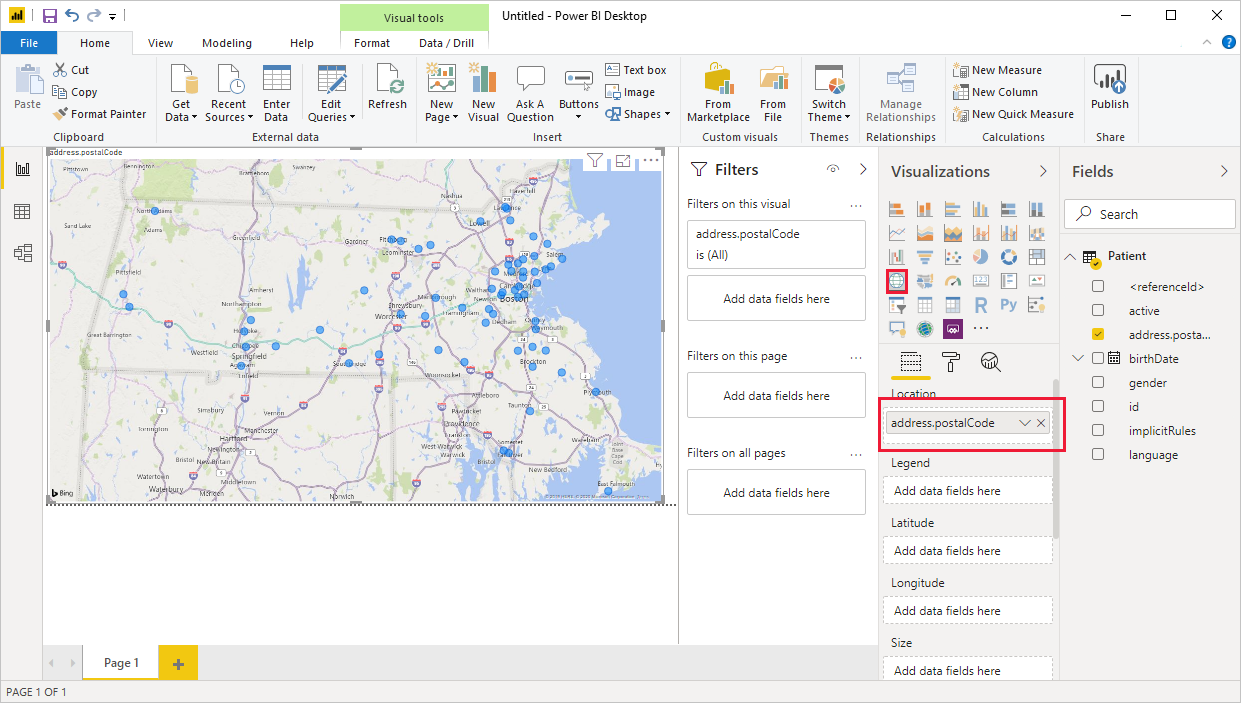Select the Filled map visualization

[925, 281]
